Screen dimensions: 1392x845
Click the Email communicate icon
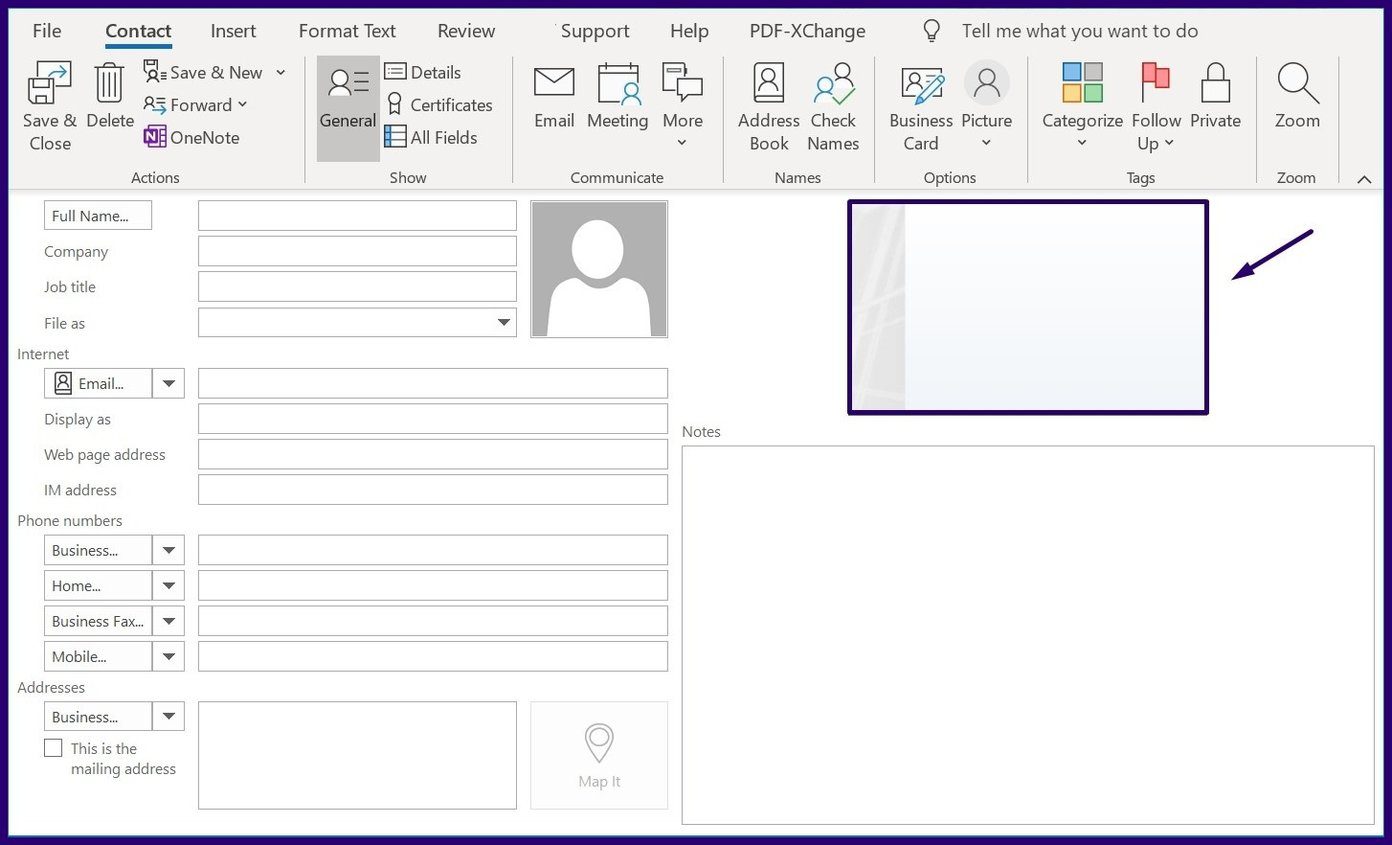[x=554, y=82]
